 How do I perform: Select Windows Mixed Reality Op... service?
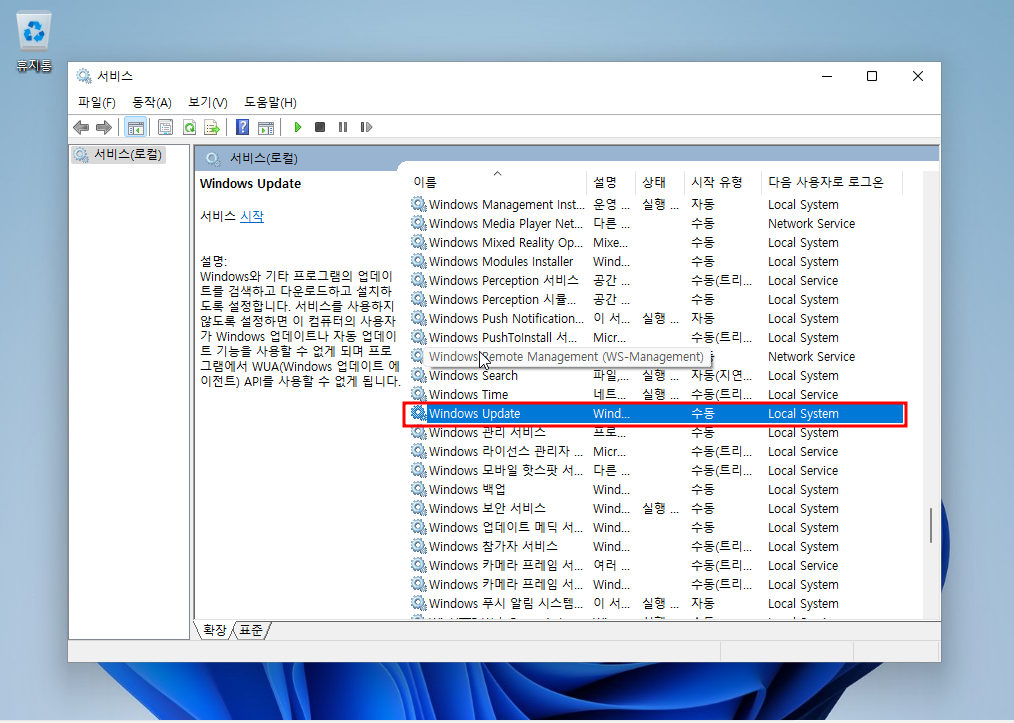[x=656, y=243]
